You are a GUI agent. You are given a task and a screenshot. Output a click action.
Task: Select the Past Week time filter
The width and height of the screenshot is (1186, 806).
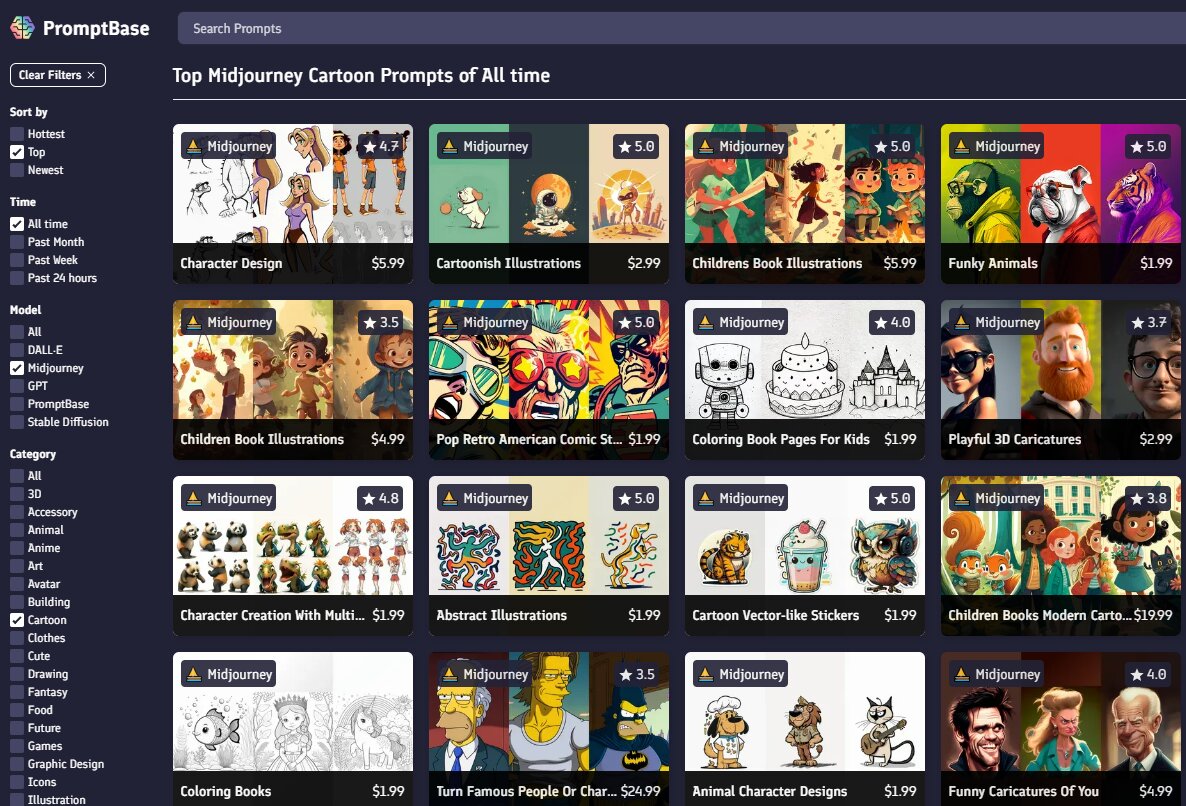click(17, 260)
